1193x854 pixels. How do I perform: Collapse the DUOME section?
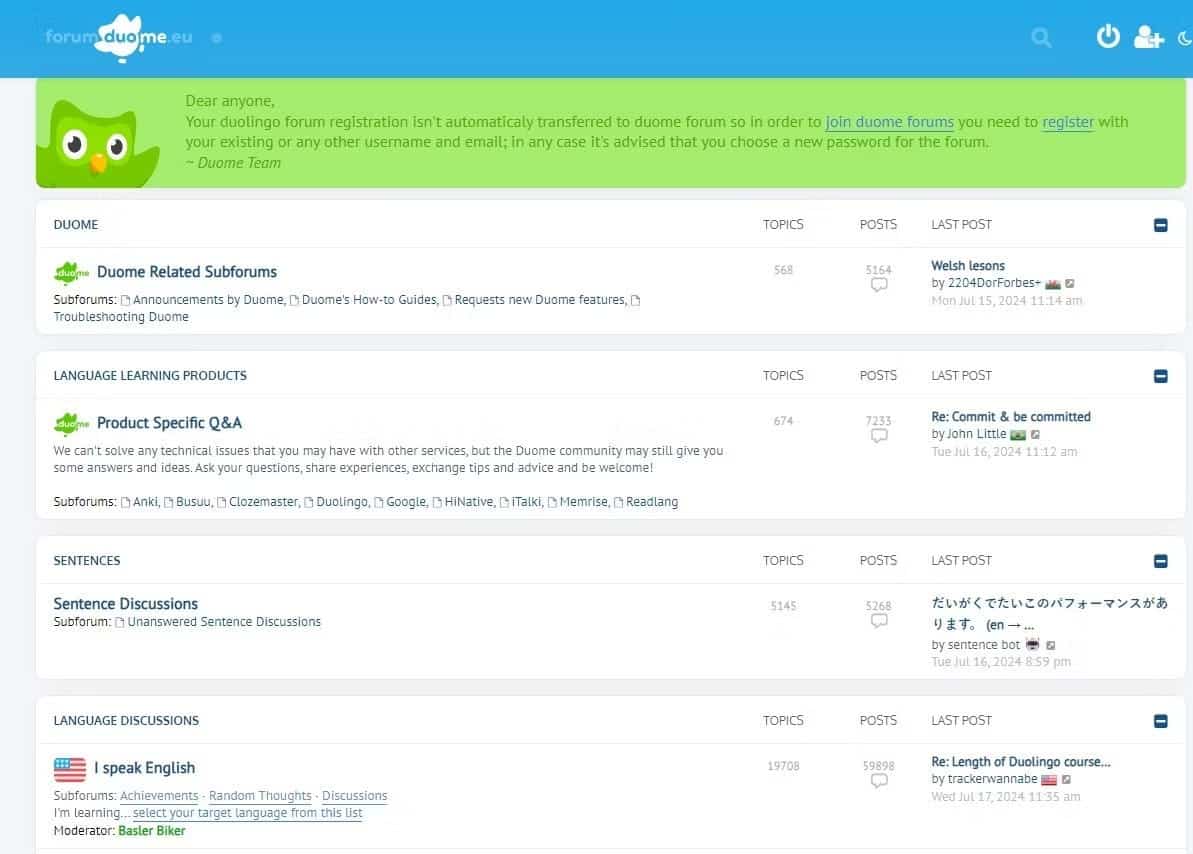[x=1160, y=225]
